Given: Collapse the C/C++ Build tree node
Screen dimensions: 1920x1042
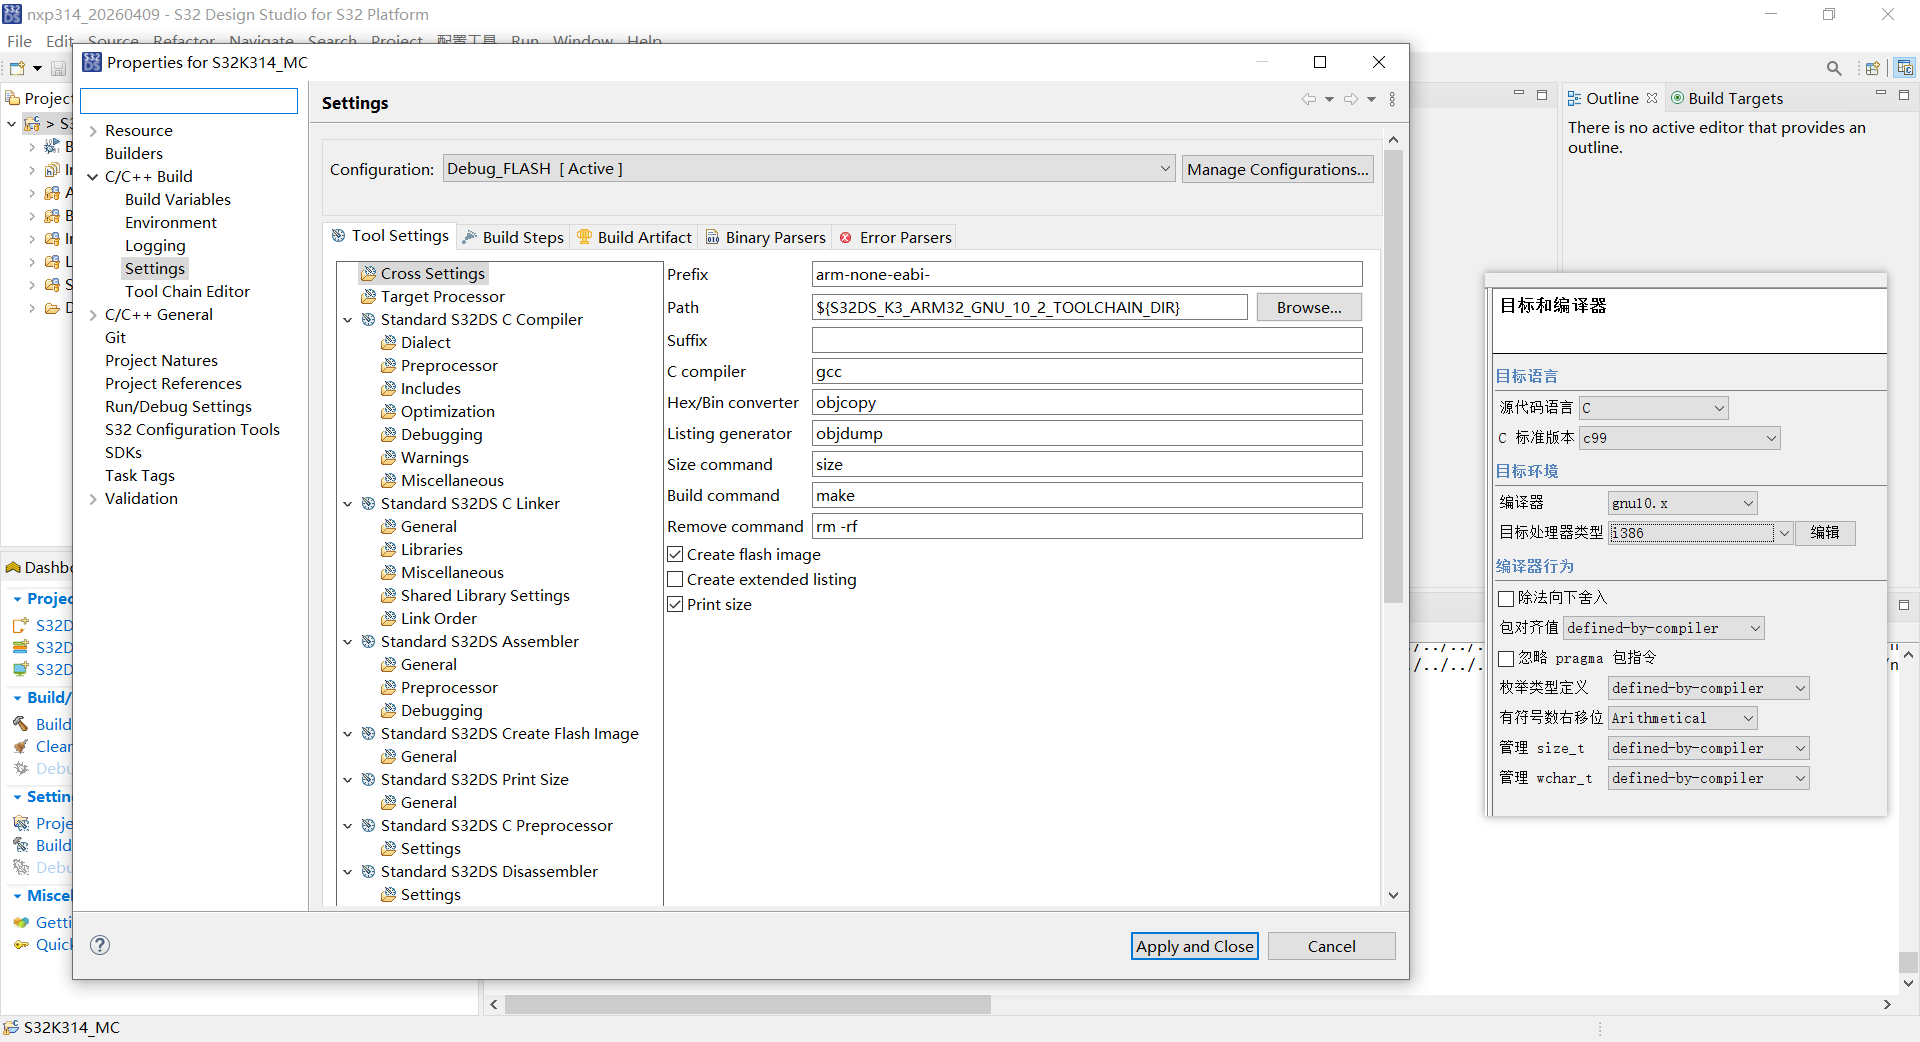Looking at the screenshot, I should point(93,177).
